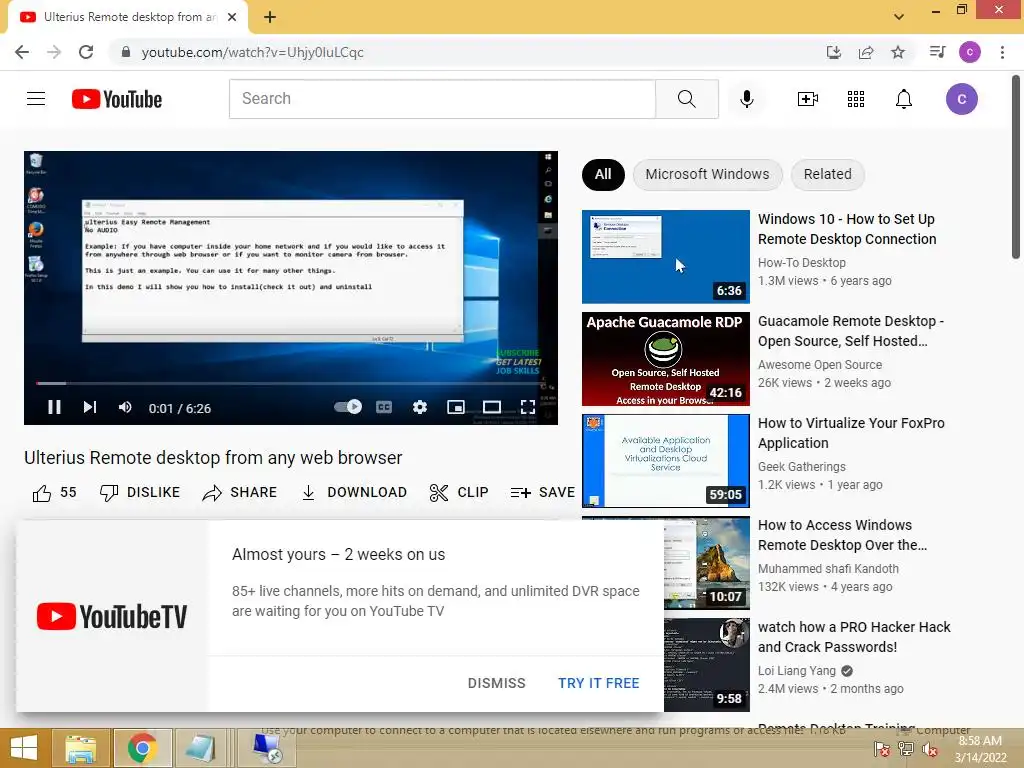Skip to next video
Image resolution: width=1024 pixels, height=768 pixels.
point(89,408)
